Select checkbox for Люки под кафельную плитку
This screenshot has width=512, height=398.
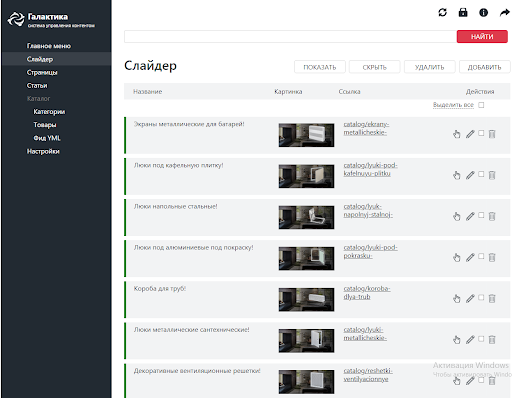(x=481, y=174)
